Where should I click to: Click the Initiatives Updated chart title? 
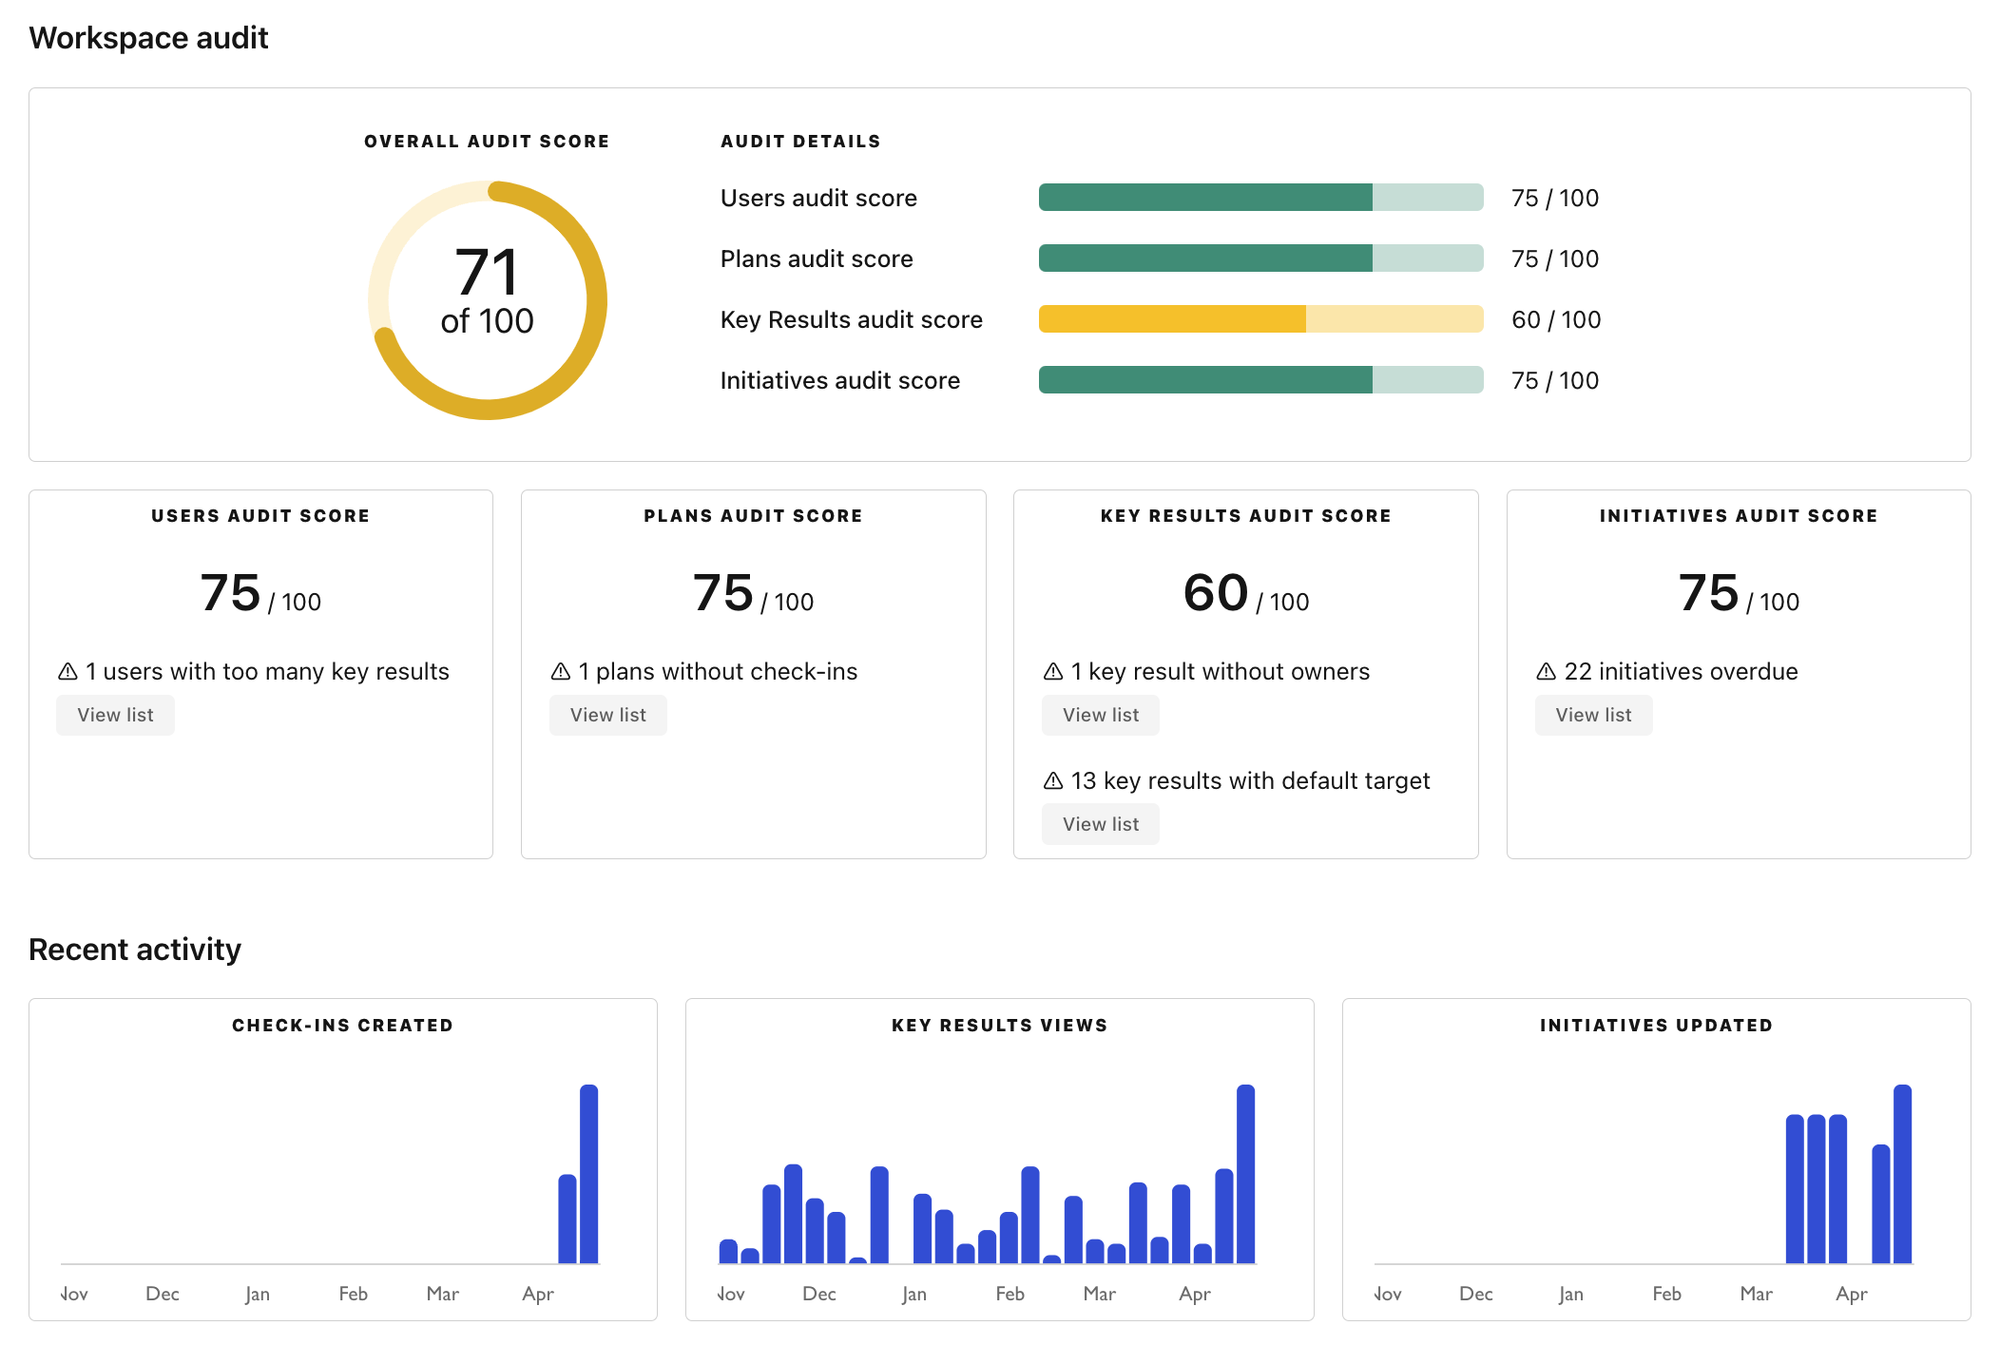coord(1656,1025)
